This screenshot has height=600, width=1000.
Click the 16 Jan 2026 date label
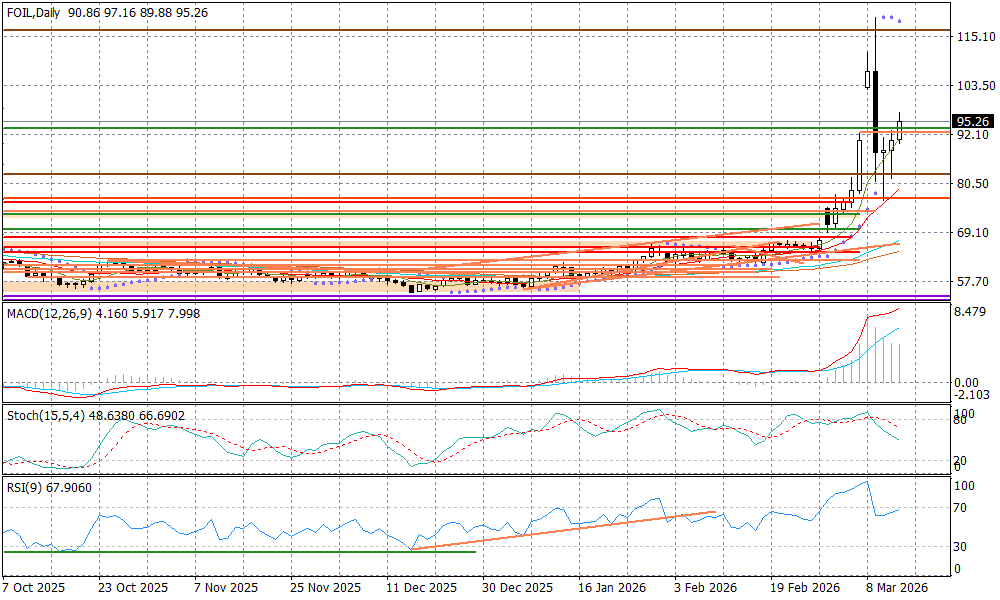coord(610,589)
